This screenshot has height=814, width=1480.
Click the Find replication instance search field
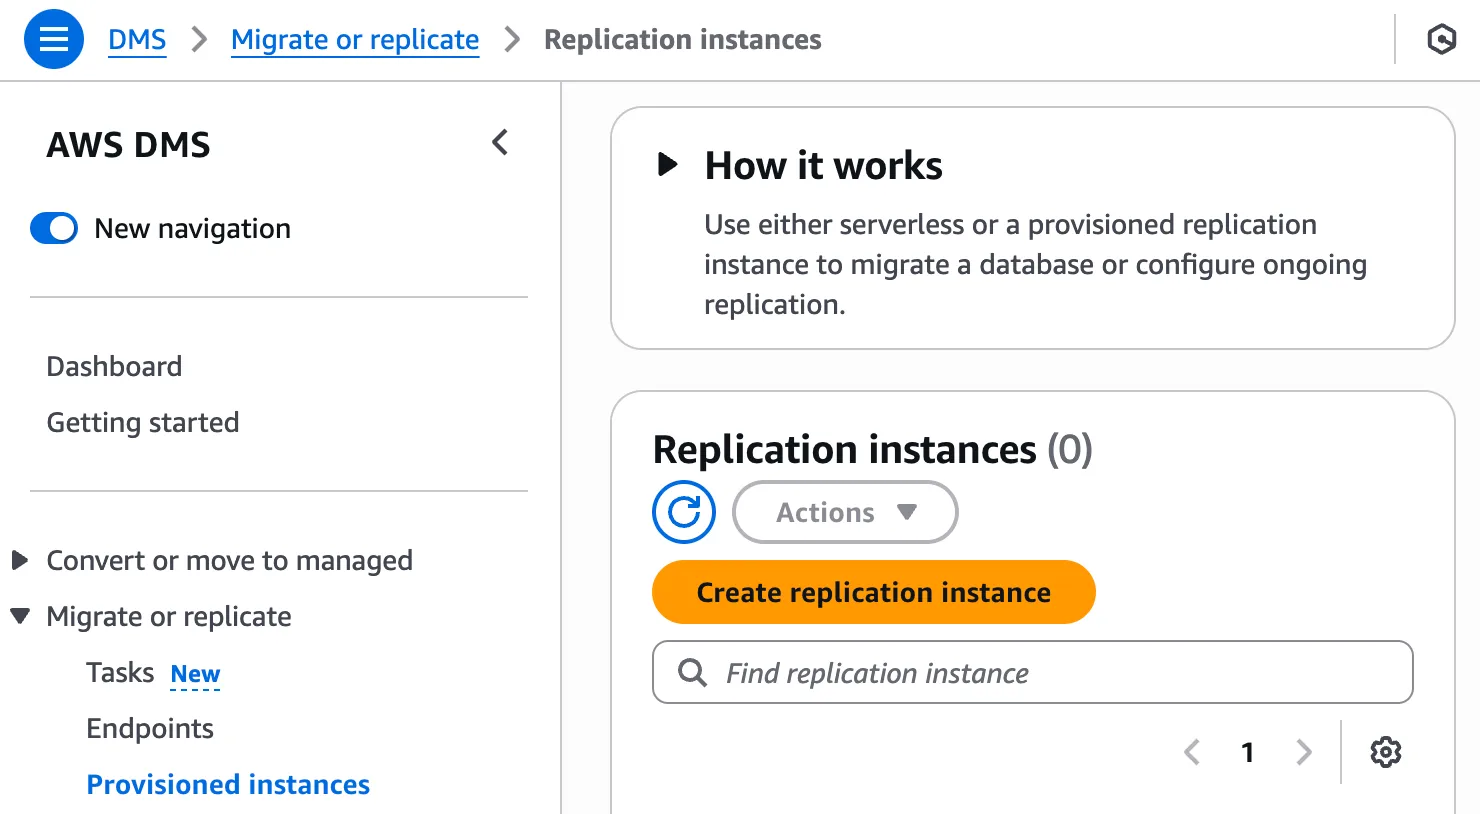(1050, 672)
